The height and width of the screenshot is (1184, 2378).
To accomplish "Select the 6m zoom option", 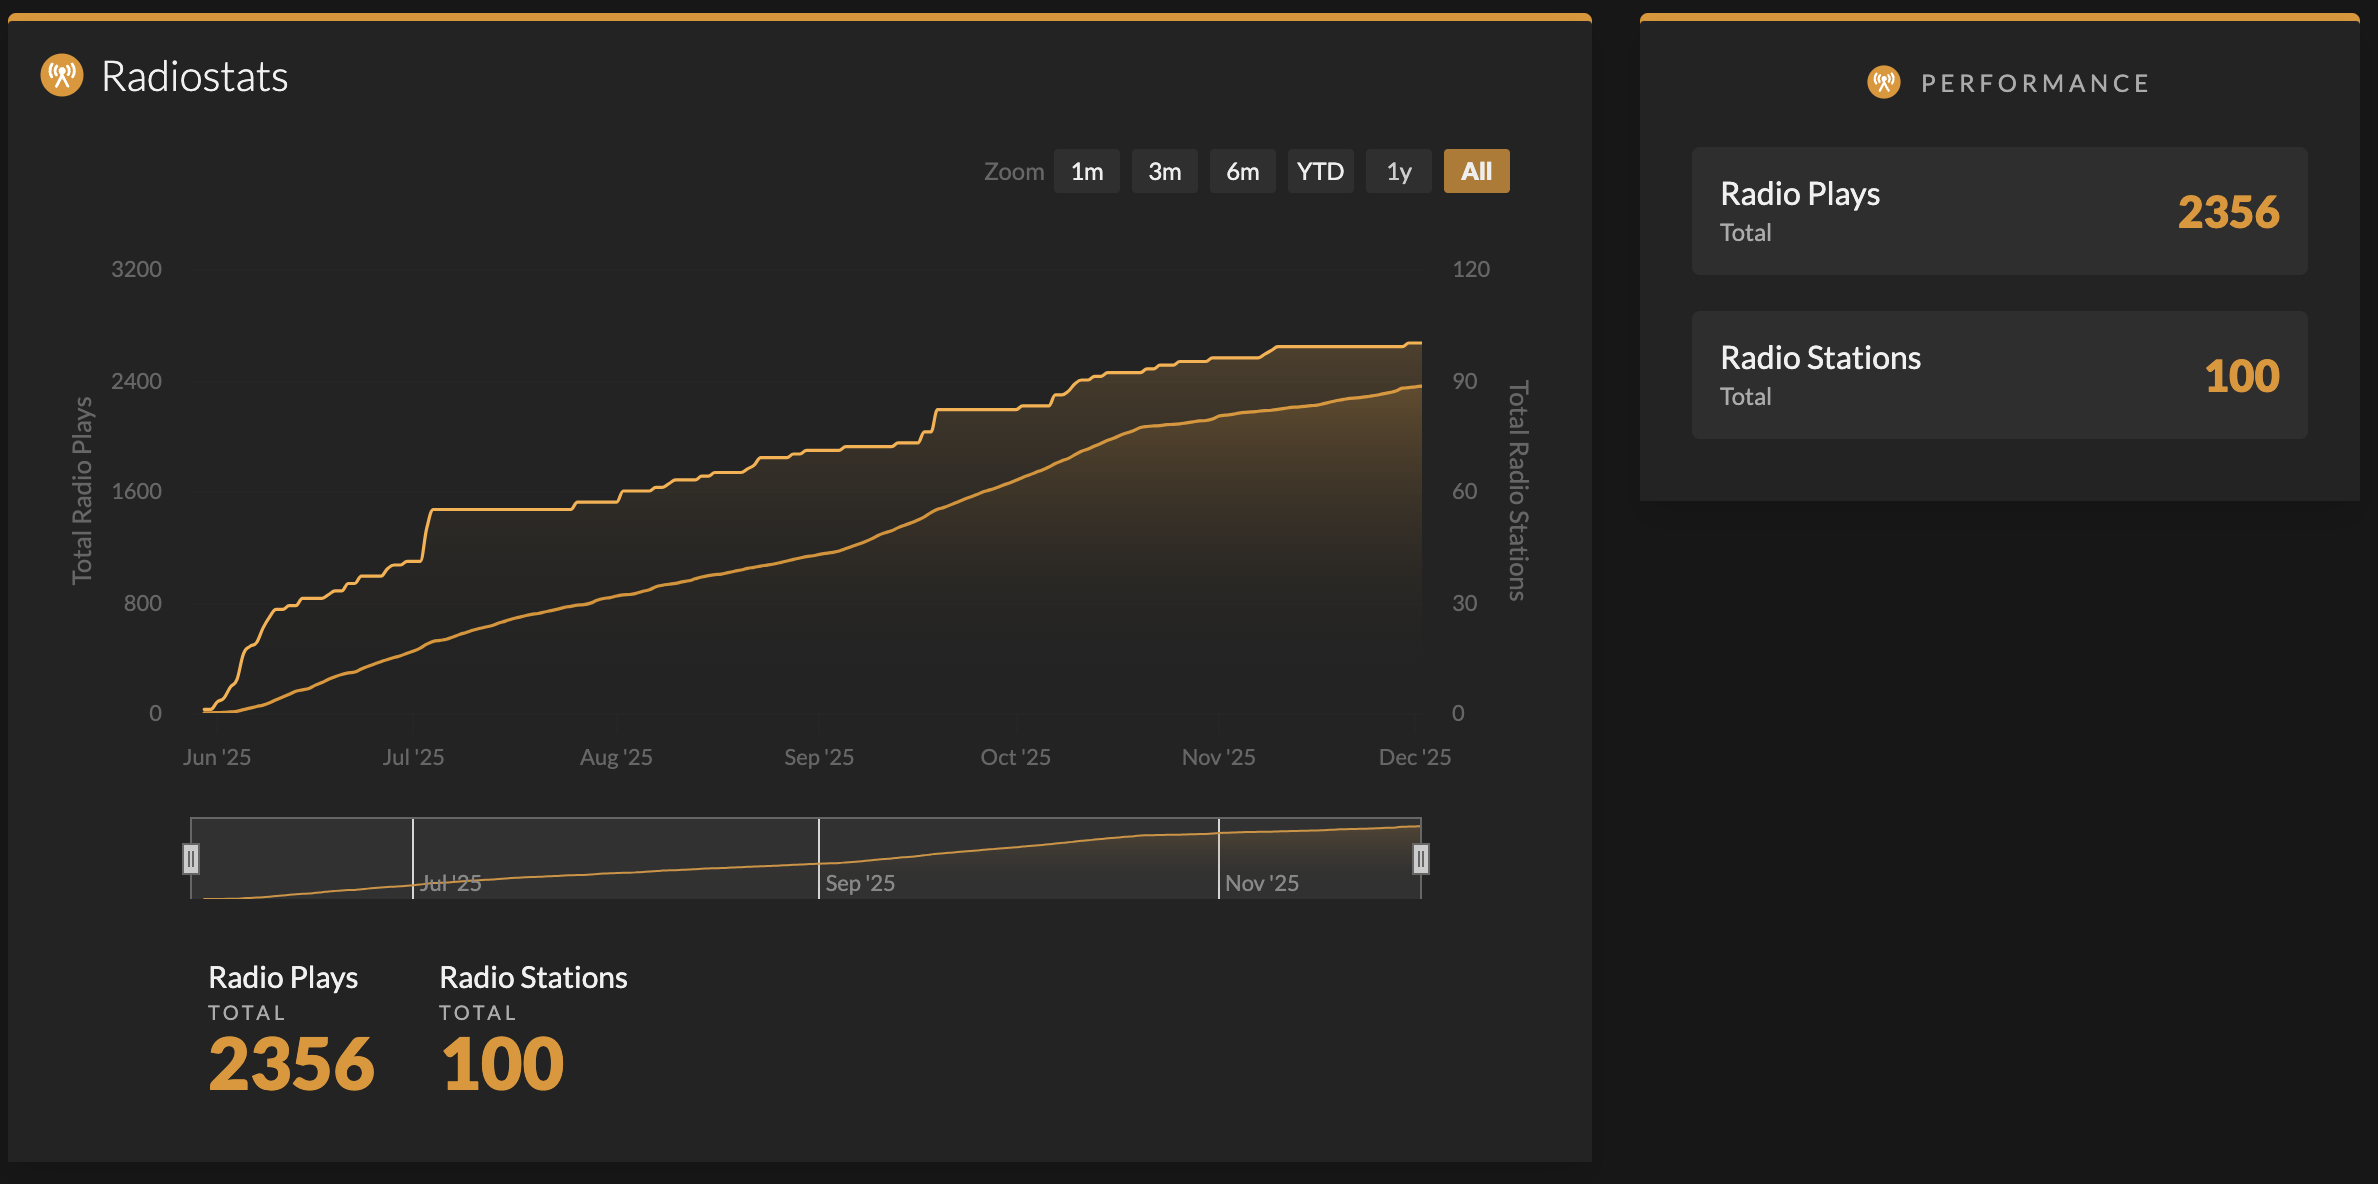I will [1242, 171].
